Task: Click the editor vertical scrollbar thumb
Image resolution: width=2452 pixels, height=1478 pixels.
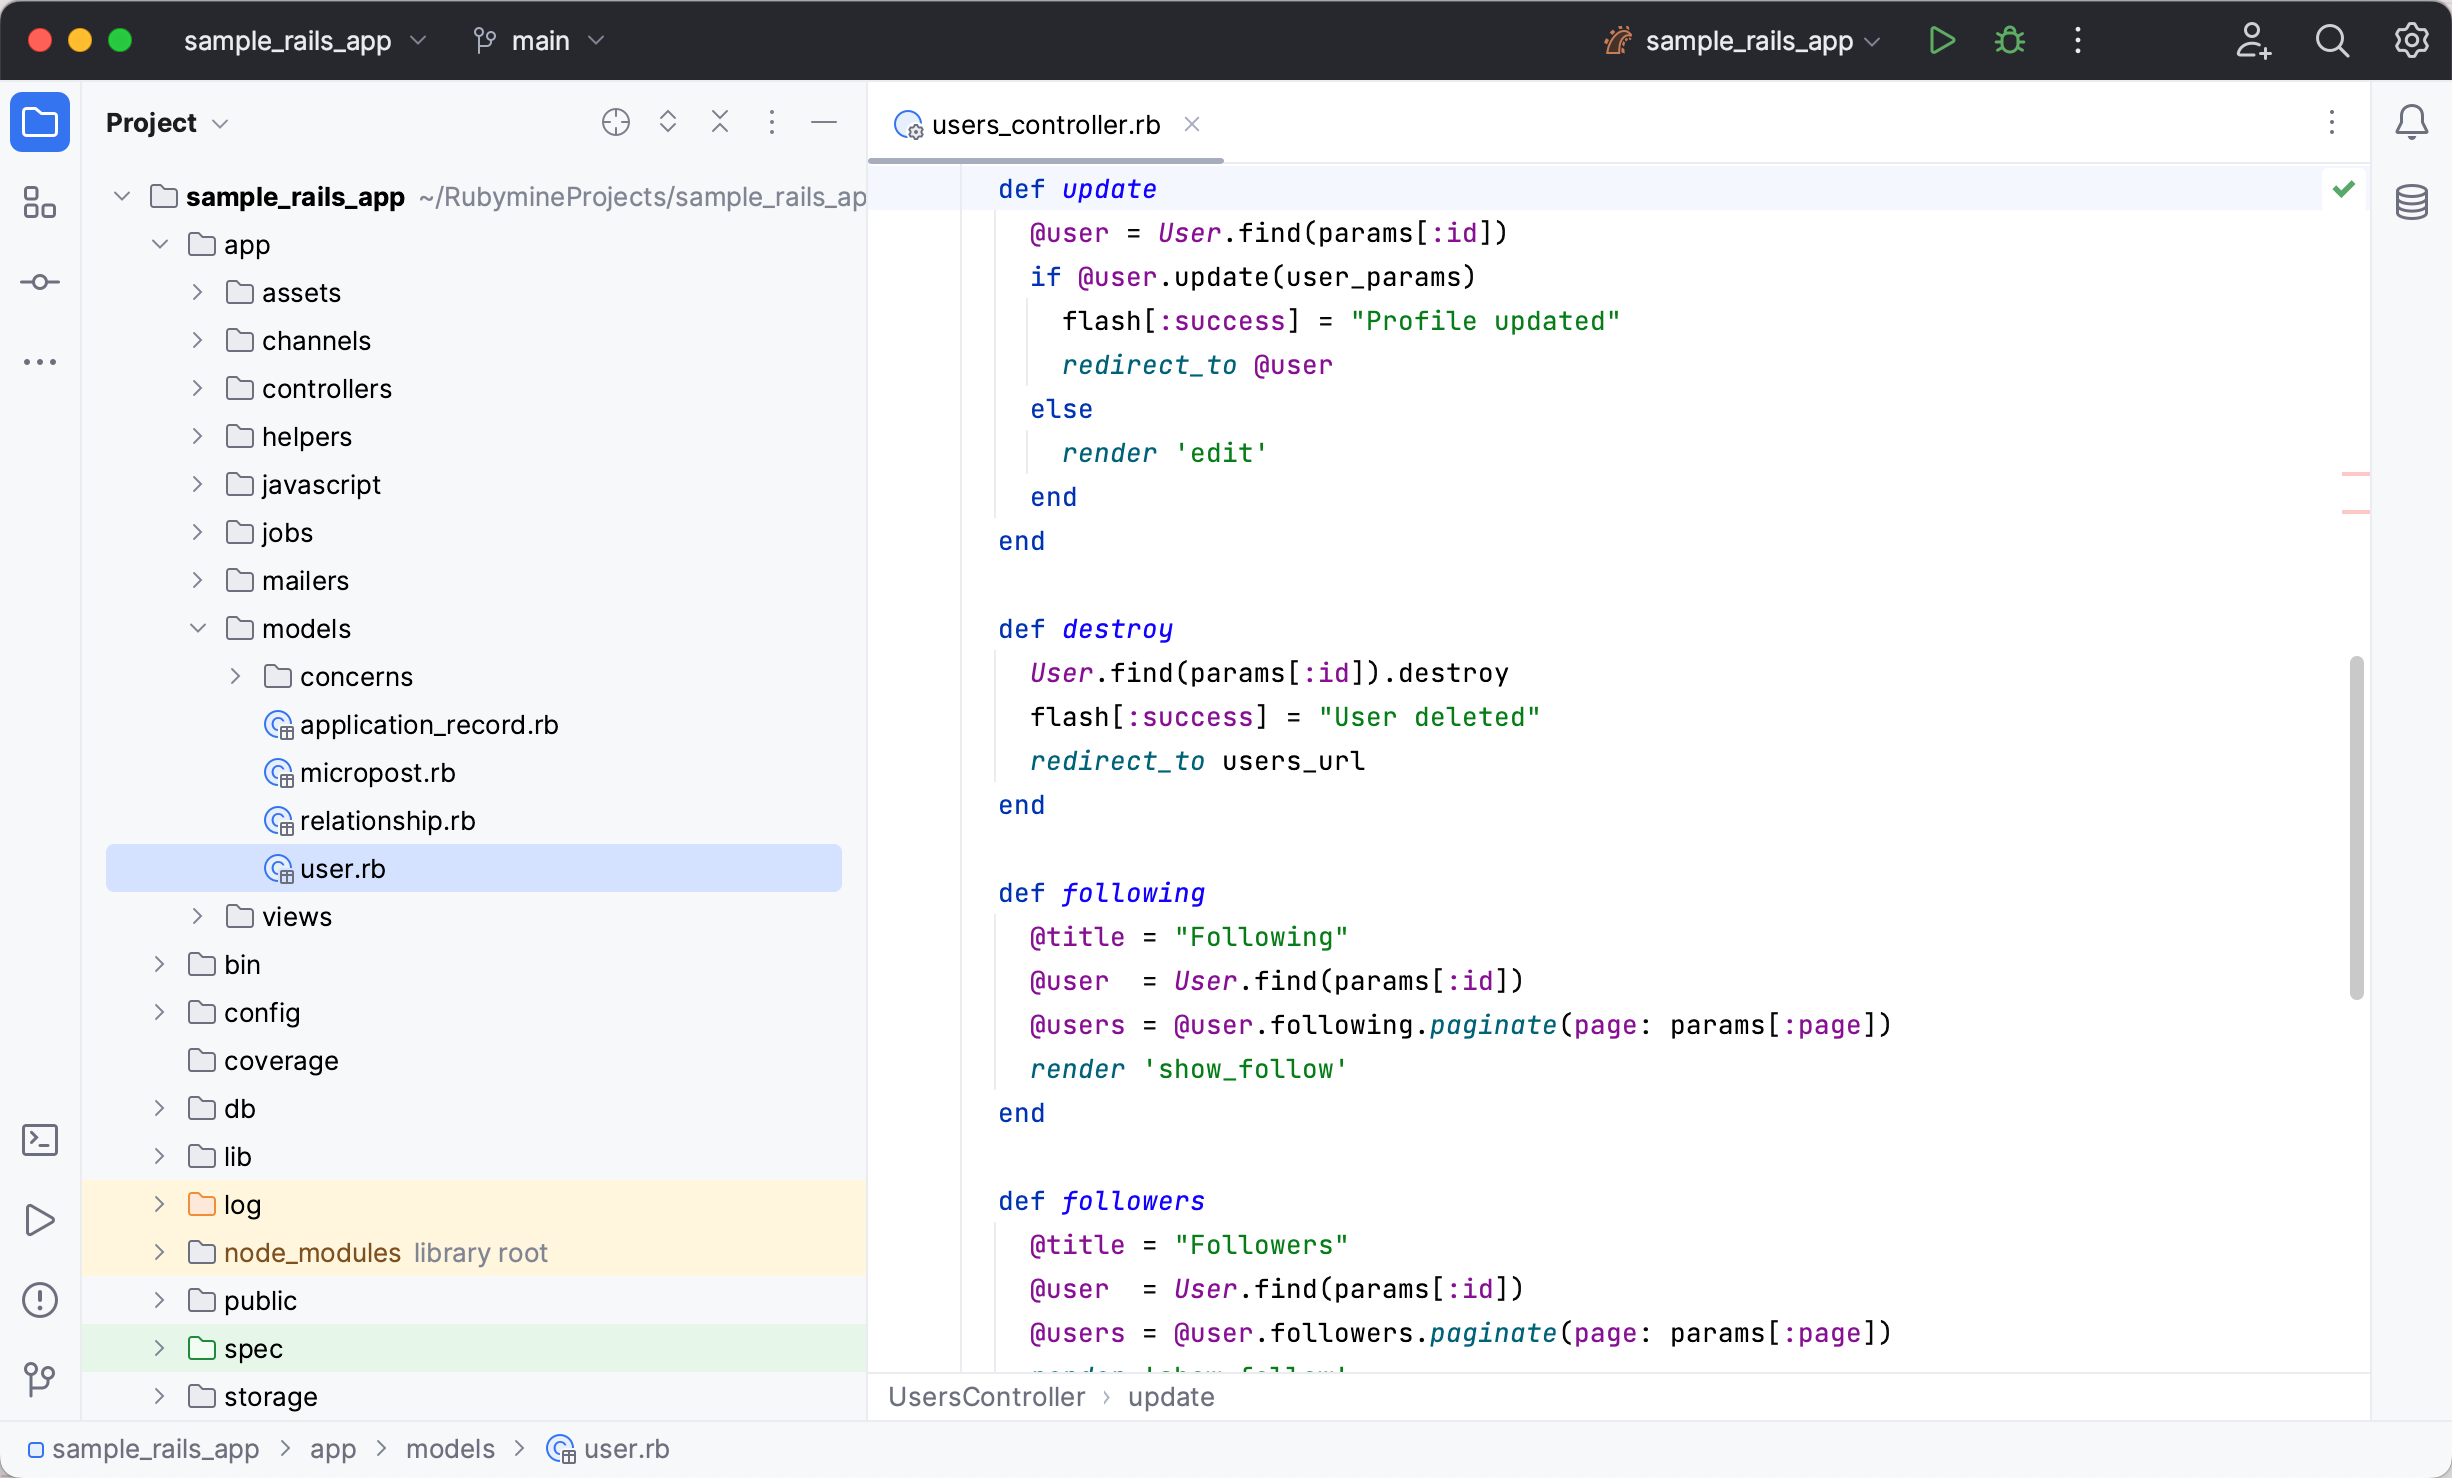Action: (2356, 828)
